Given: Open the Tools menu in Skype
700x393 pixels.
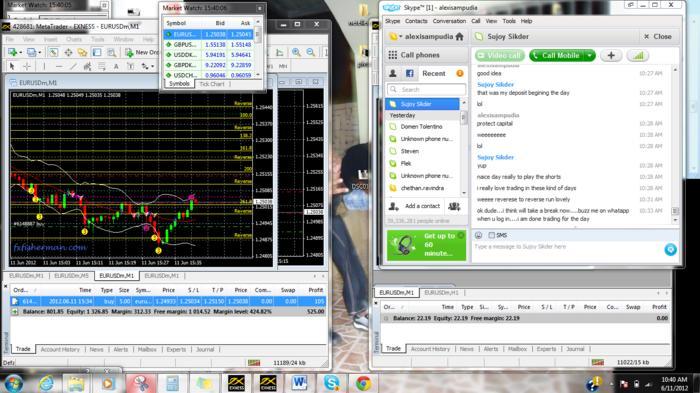Looking at the screenshot, I should point(508,21).
